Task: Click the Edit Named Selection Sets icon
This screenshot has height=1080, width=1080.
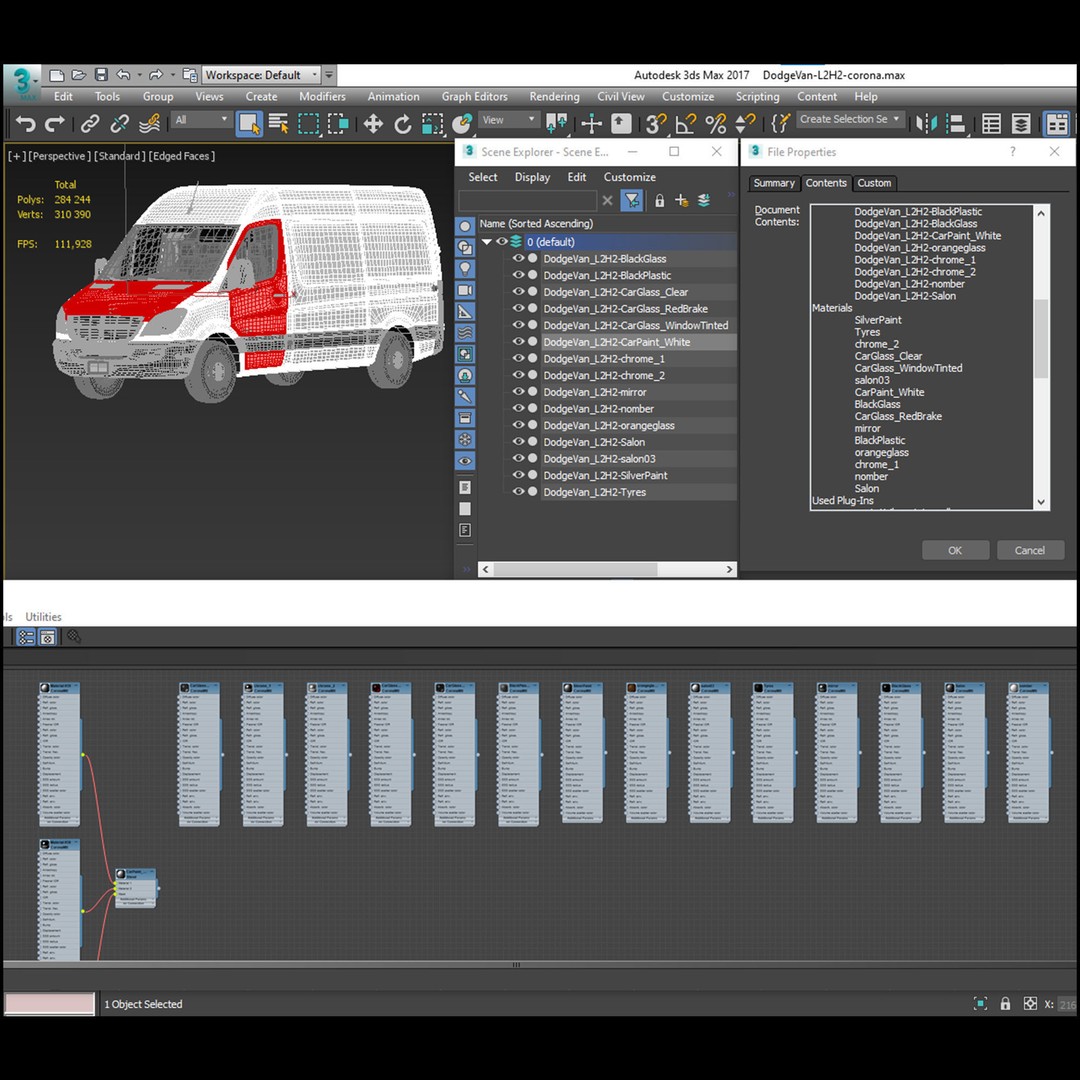Action: click(x=780, y=124)
